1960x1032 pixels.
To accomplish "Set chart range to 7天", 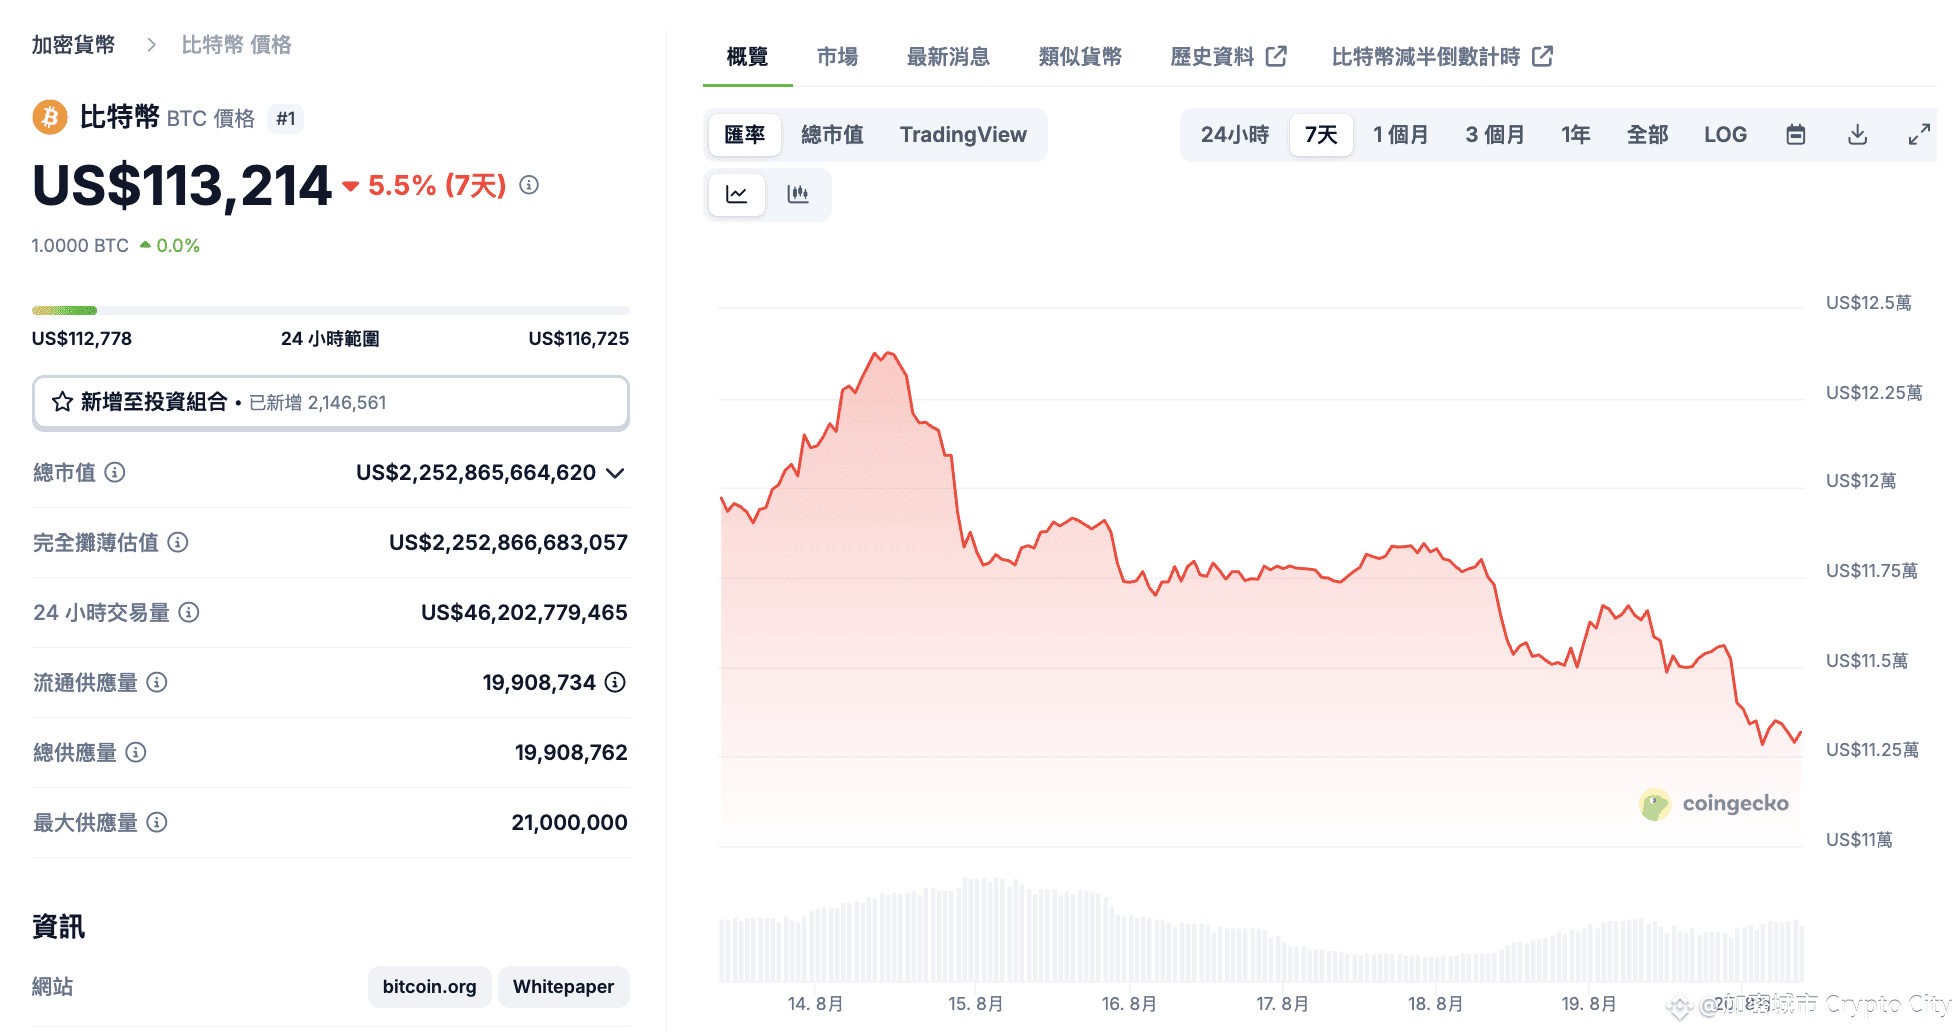I will tap(1321, 135).
